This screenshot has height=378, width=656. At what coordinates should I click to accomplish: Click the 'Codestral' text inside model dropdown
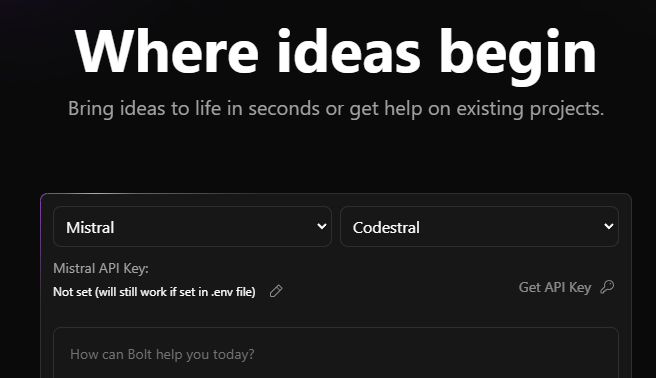pyautogui.click(x=386, y=227)
